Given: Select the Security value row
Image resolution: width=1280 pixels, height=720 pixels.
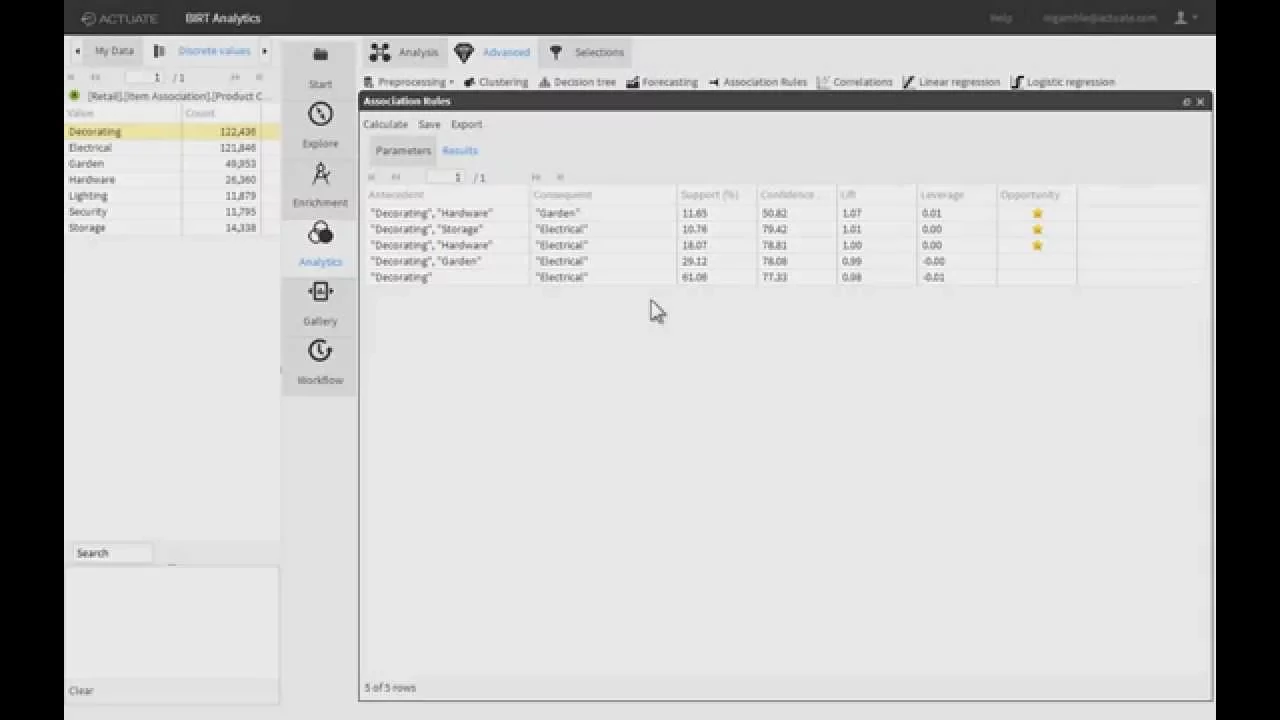Looking at the screenshot, I should point(172,212).
